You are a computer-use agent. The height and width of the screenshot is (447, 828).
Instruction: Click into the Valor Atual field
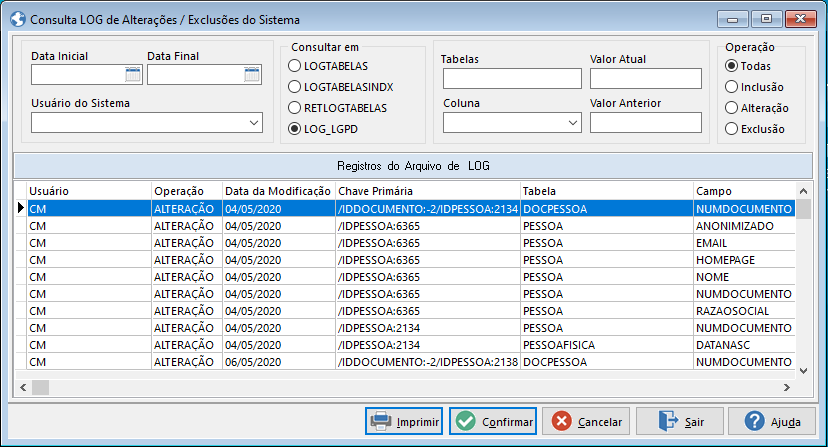645,79
